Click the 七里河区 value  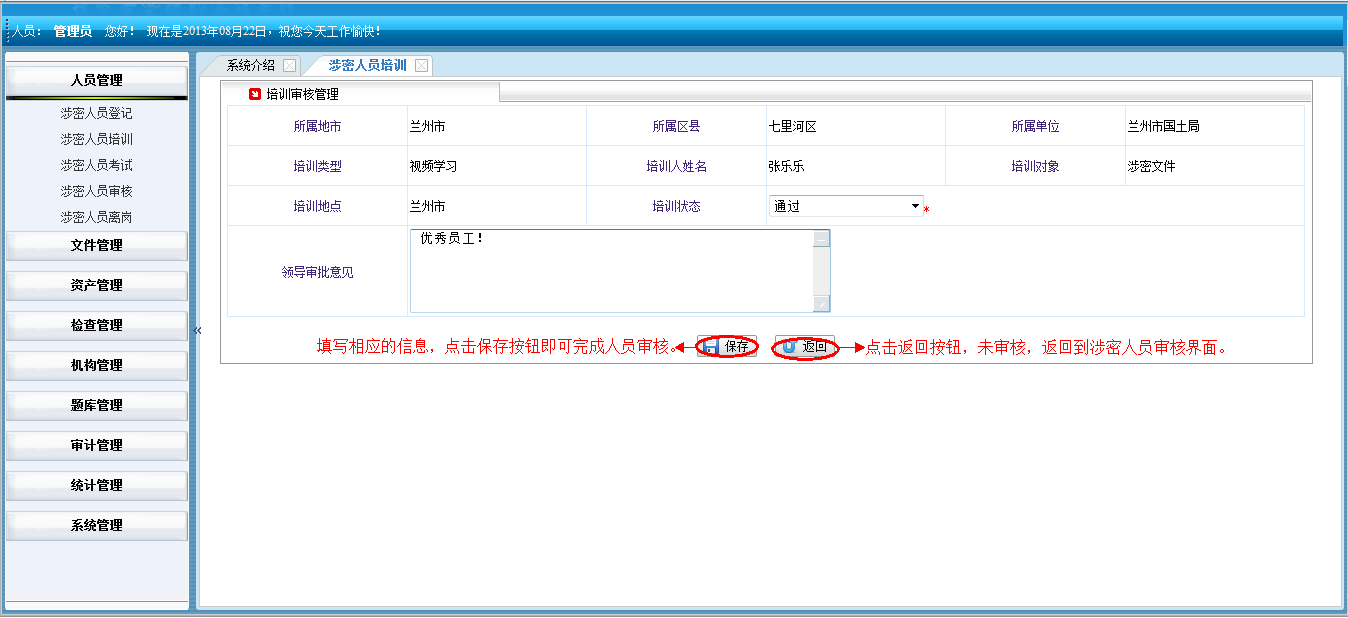(x=792, y=127)
